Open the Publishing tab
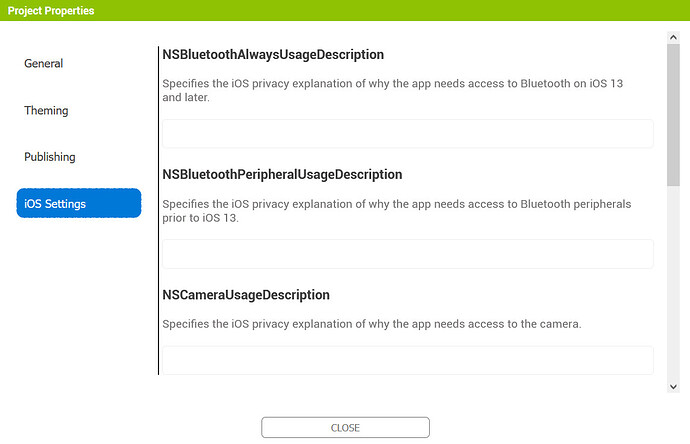This screenshot has height=444, width=690. point(50,157)
